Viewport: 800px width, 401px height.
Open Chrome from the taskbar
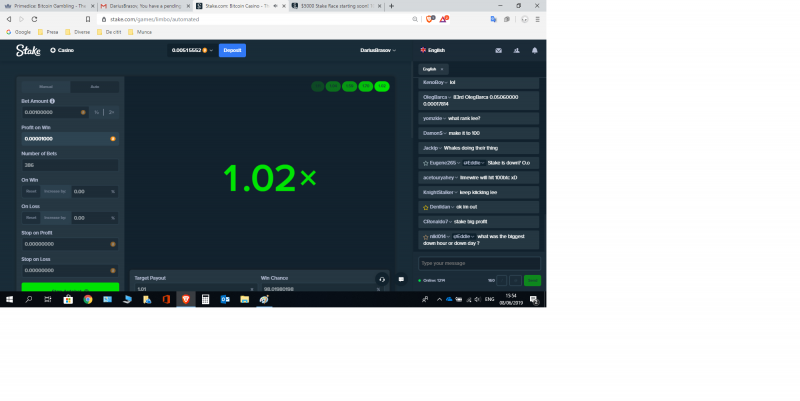(88, 299)
